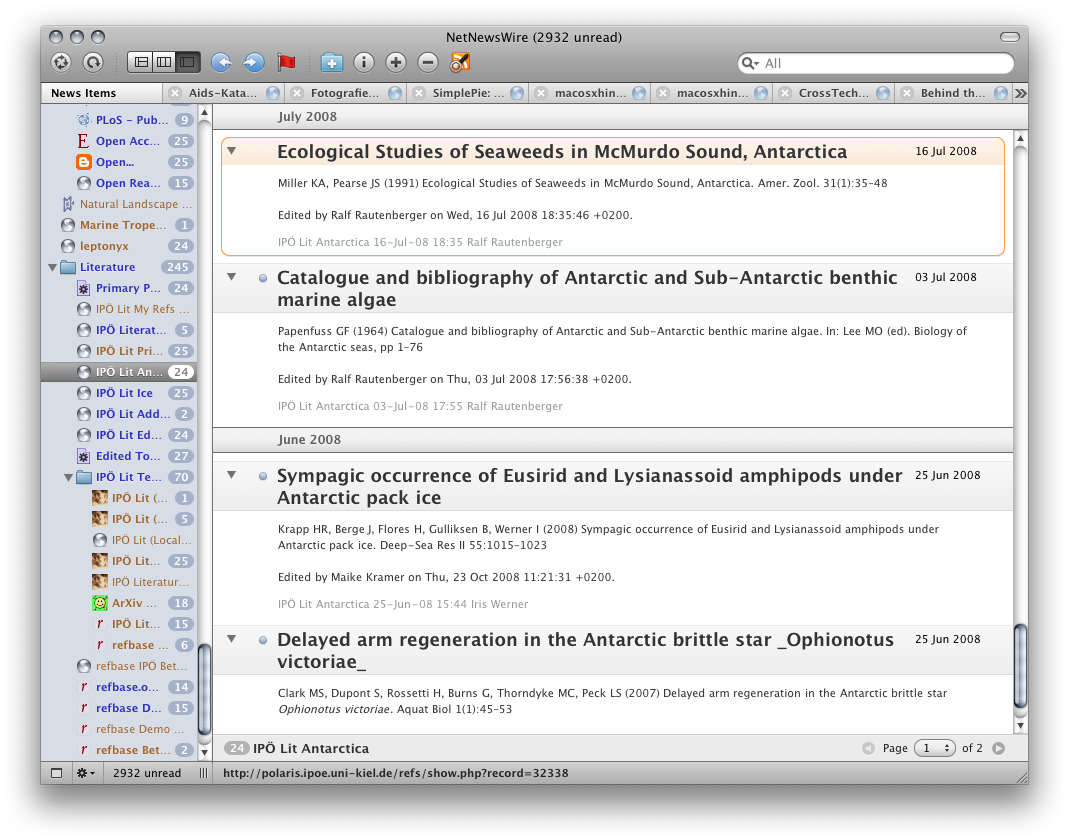1069x840 pixels.
Task: Flag the item with red flag icon
Action: coord(286,63)
